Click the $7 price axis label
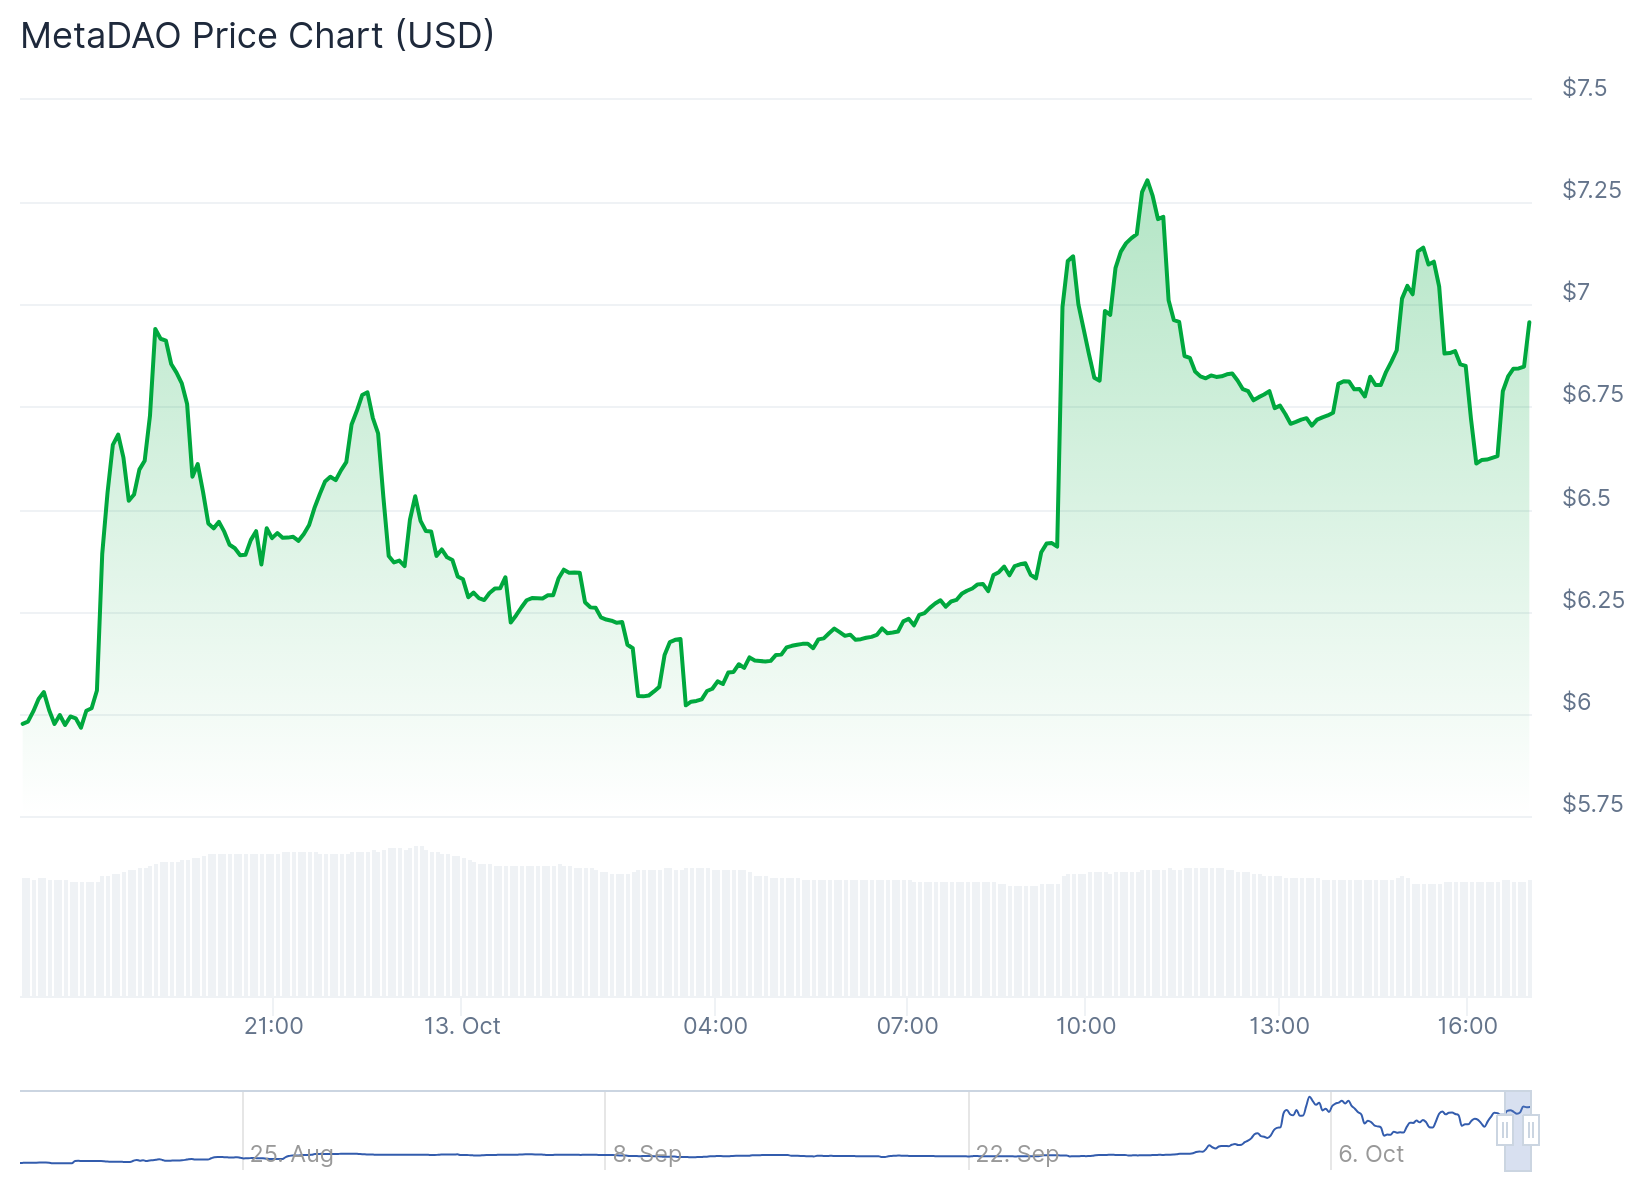 point(1576,292)
